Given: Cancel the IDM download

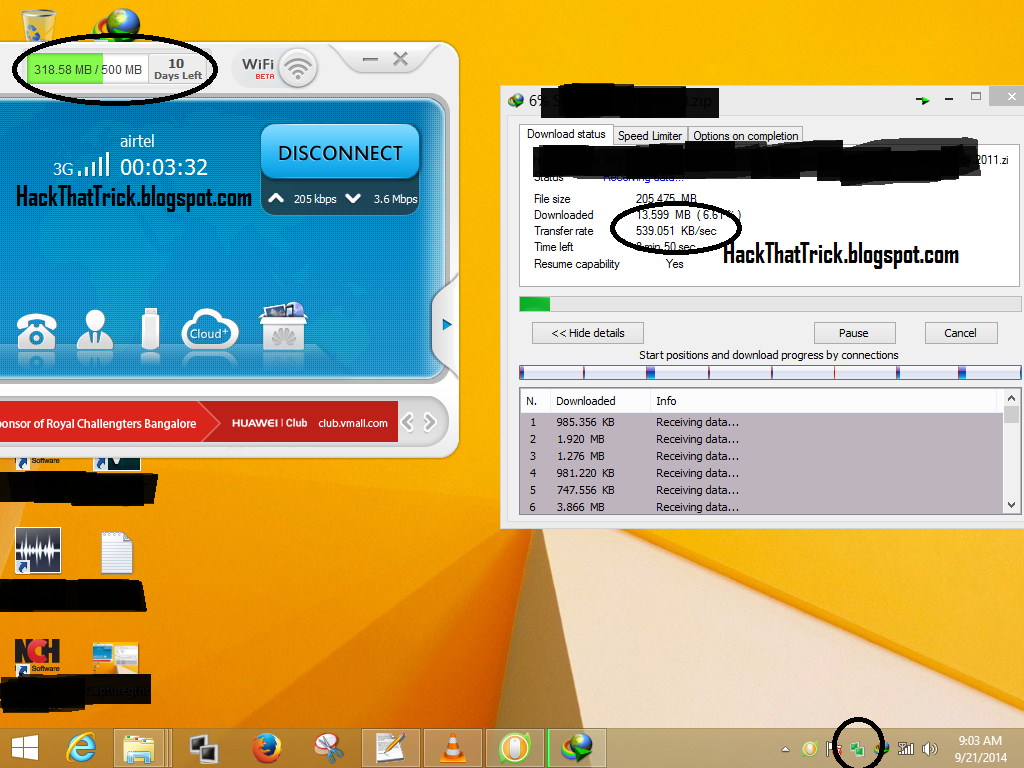Looking at the screenshot, I should point(960,333).
